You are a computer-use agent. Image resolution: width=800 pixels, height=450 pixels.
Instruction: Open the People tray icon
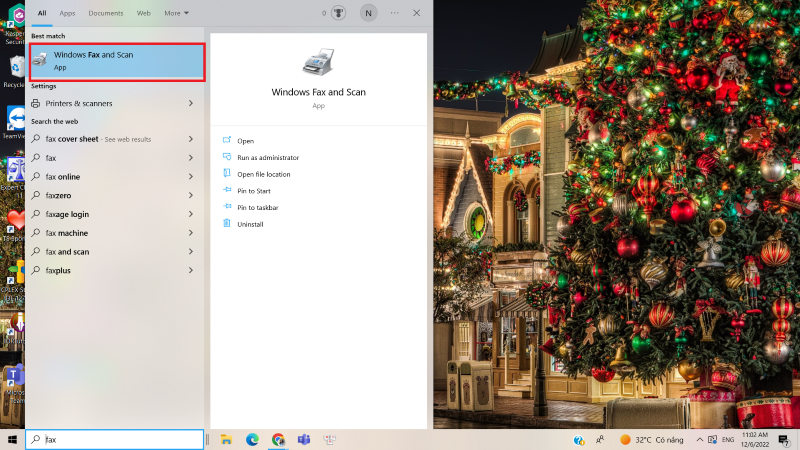(x=601, y=439)
